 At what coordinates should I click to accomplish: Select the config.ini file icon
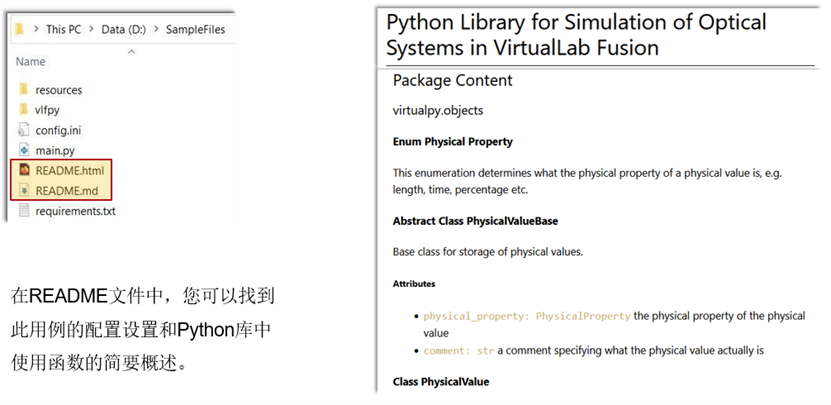[x=23, y=130]
